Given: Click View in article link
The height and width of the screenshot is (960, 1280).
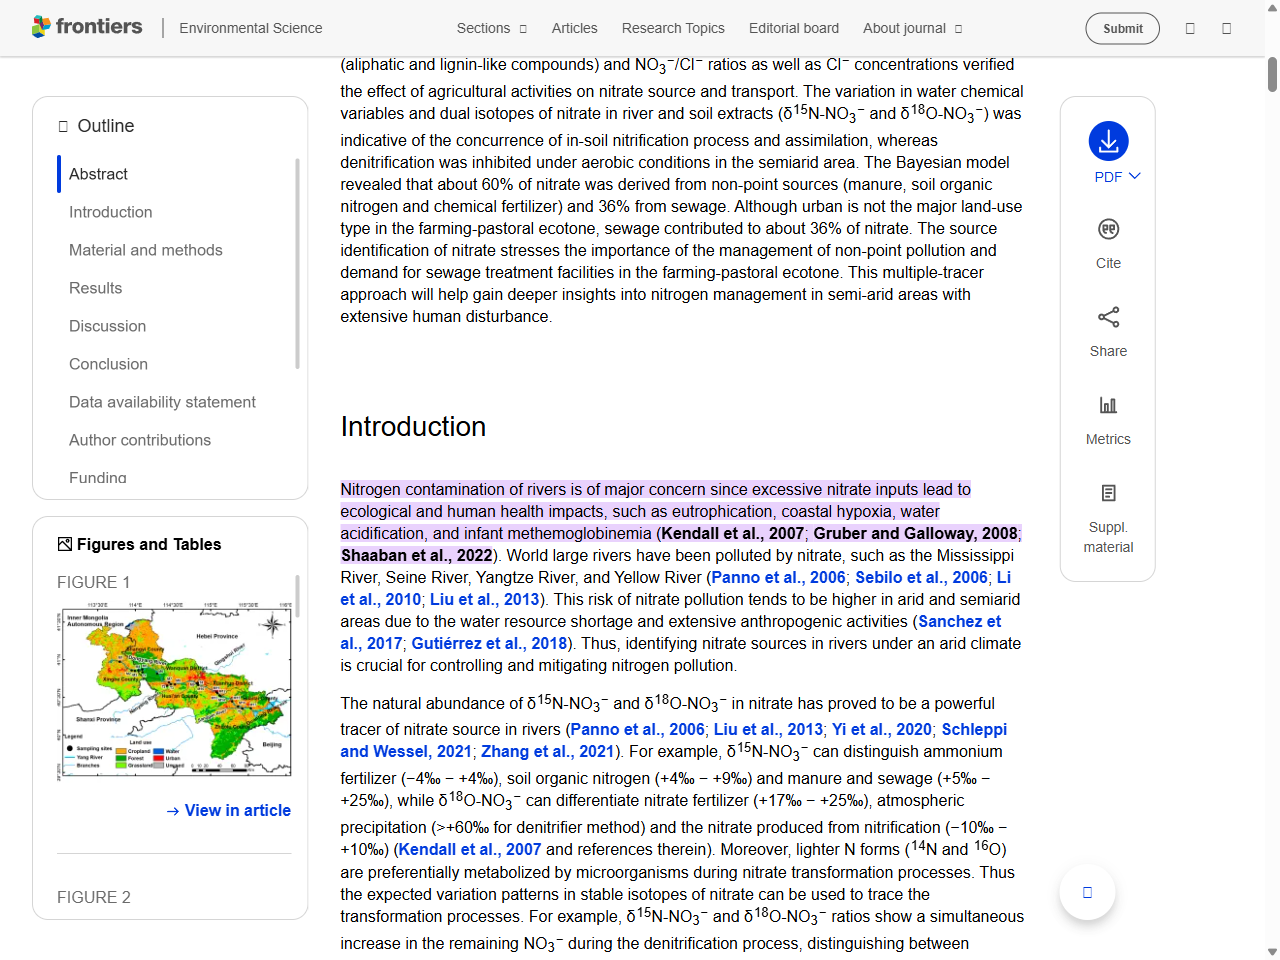Looking at the screenshot, I should coord(229,810).
